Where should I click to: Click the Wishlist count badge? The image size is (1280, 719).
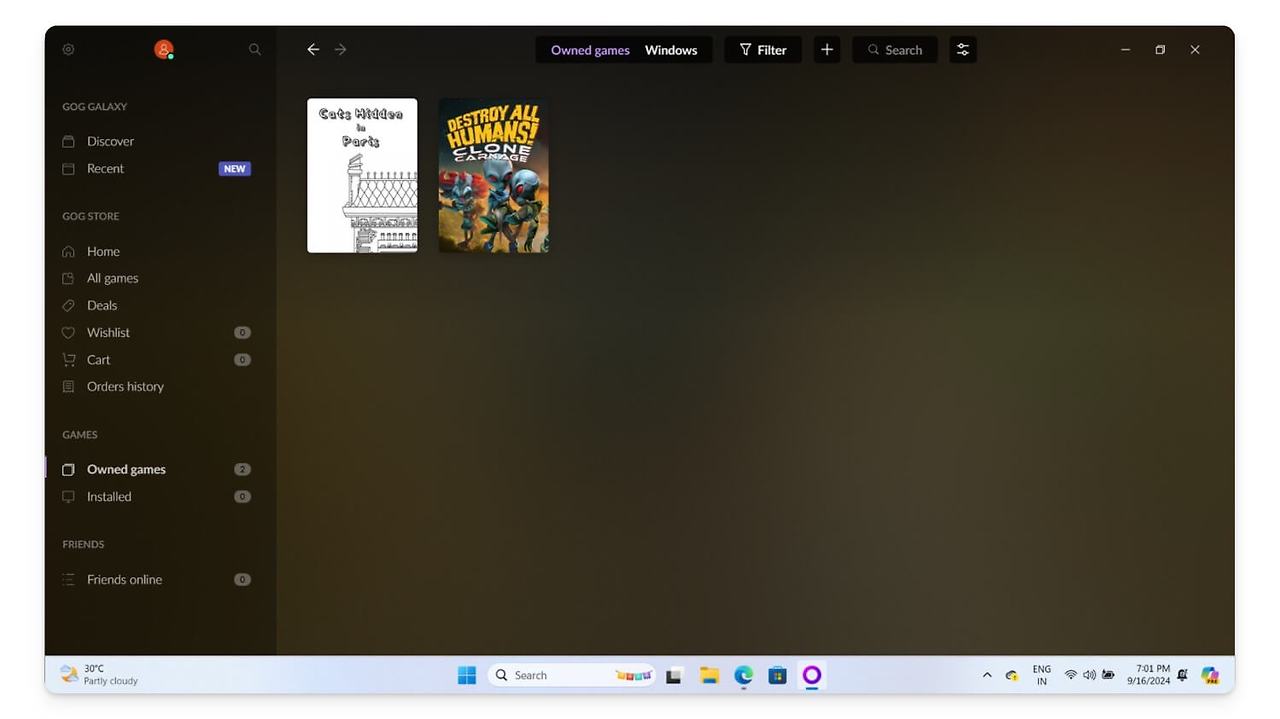click(x=242, y=332)
